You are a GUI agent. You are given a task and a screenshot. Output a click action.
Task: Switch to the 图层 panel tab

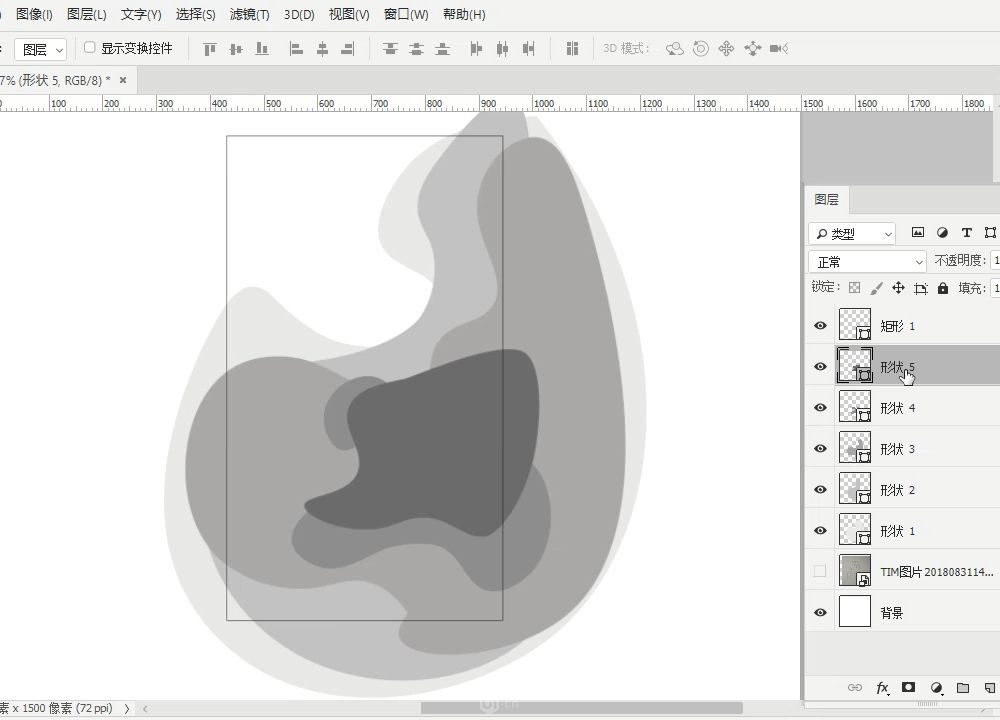827,200
